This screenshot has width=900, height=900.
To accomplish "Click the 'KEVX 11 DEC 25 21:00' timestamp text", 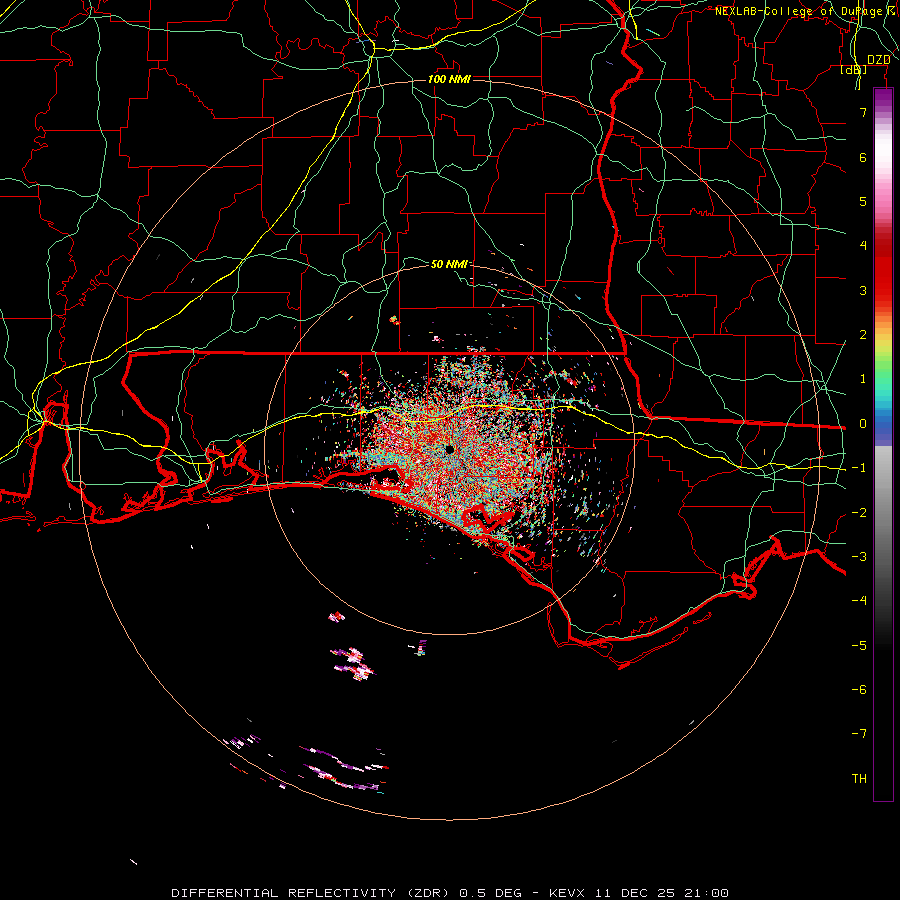I will tap(639, 893).
